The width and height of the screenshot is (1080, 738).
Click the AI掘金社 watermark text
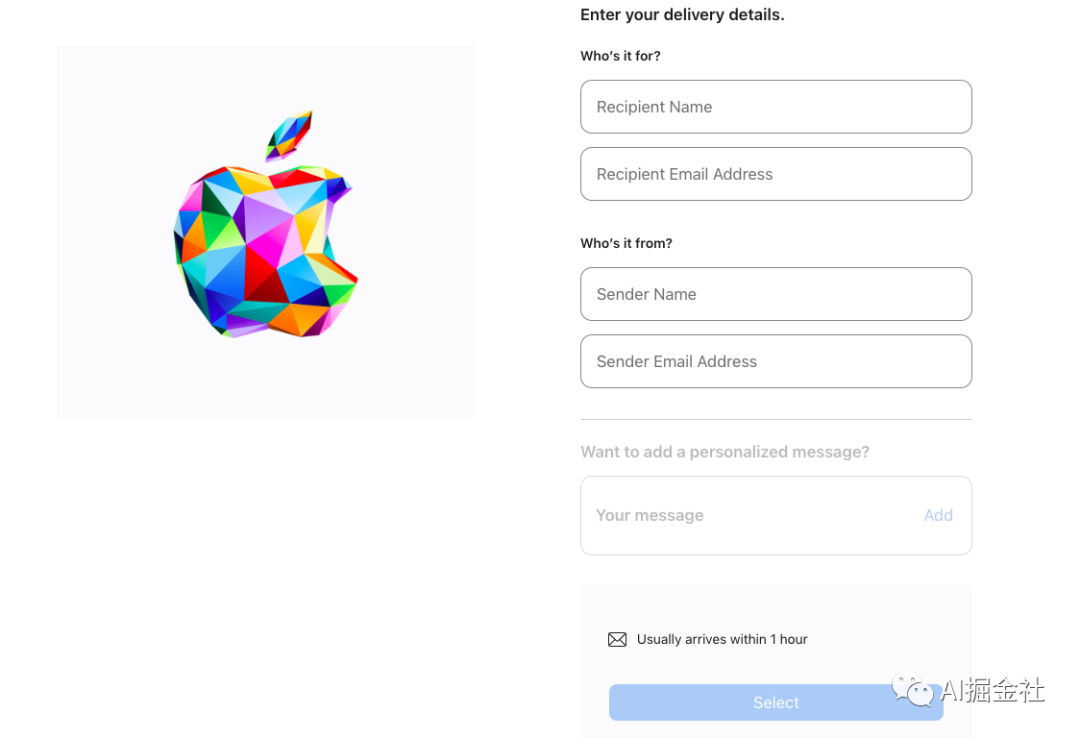pyautogui.click(x=992, y=690)
